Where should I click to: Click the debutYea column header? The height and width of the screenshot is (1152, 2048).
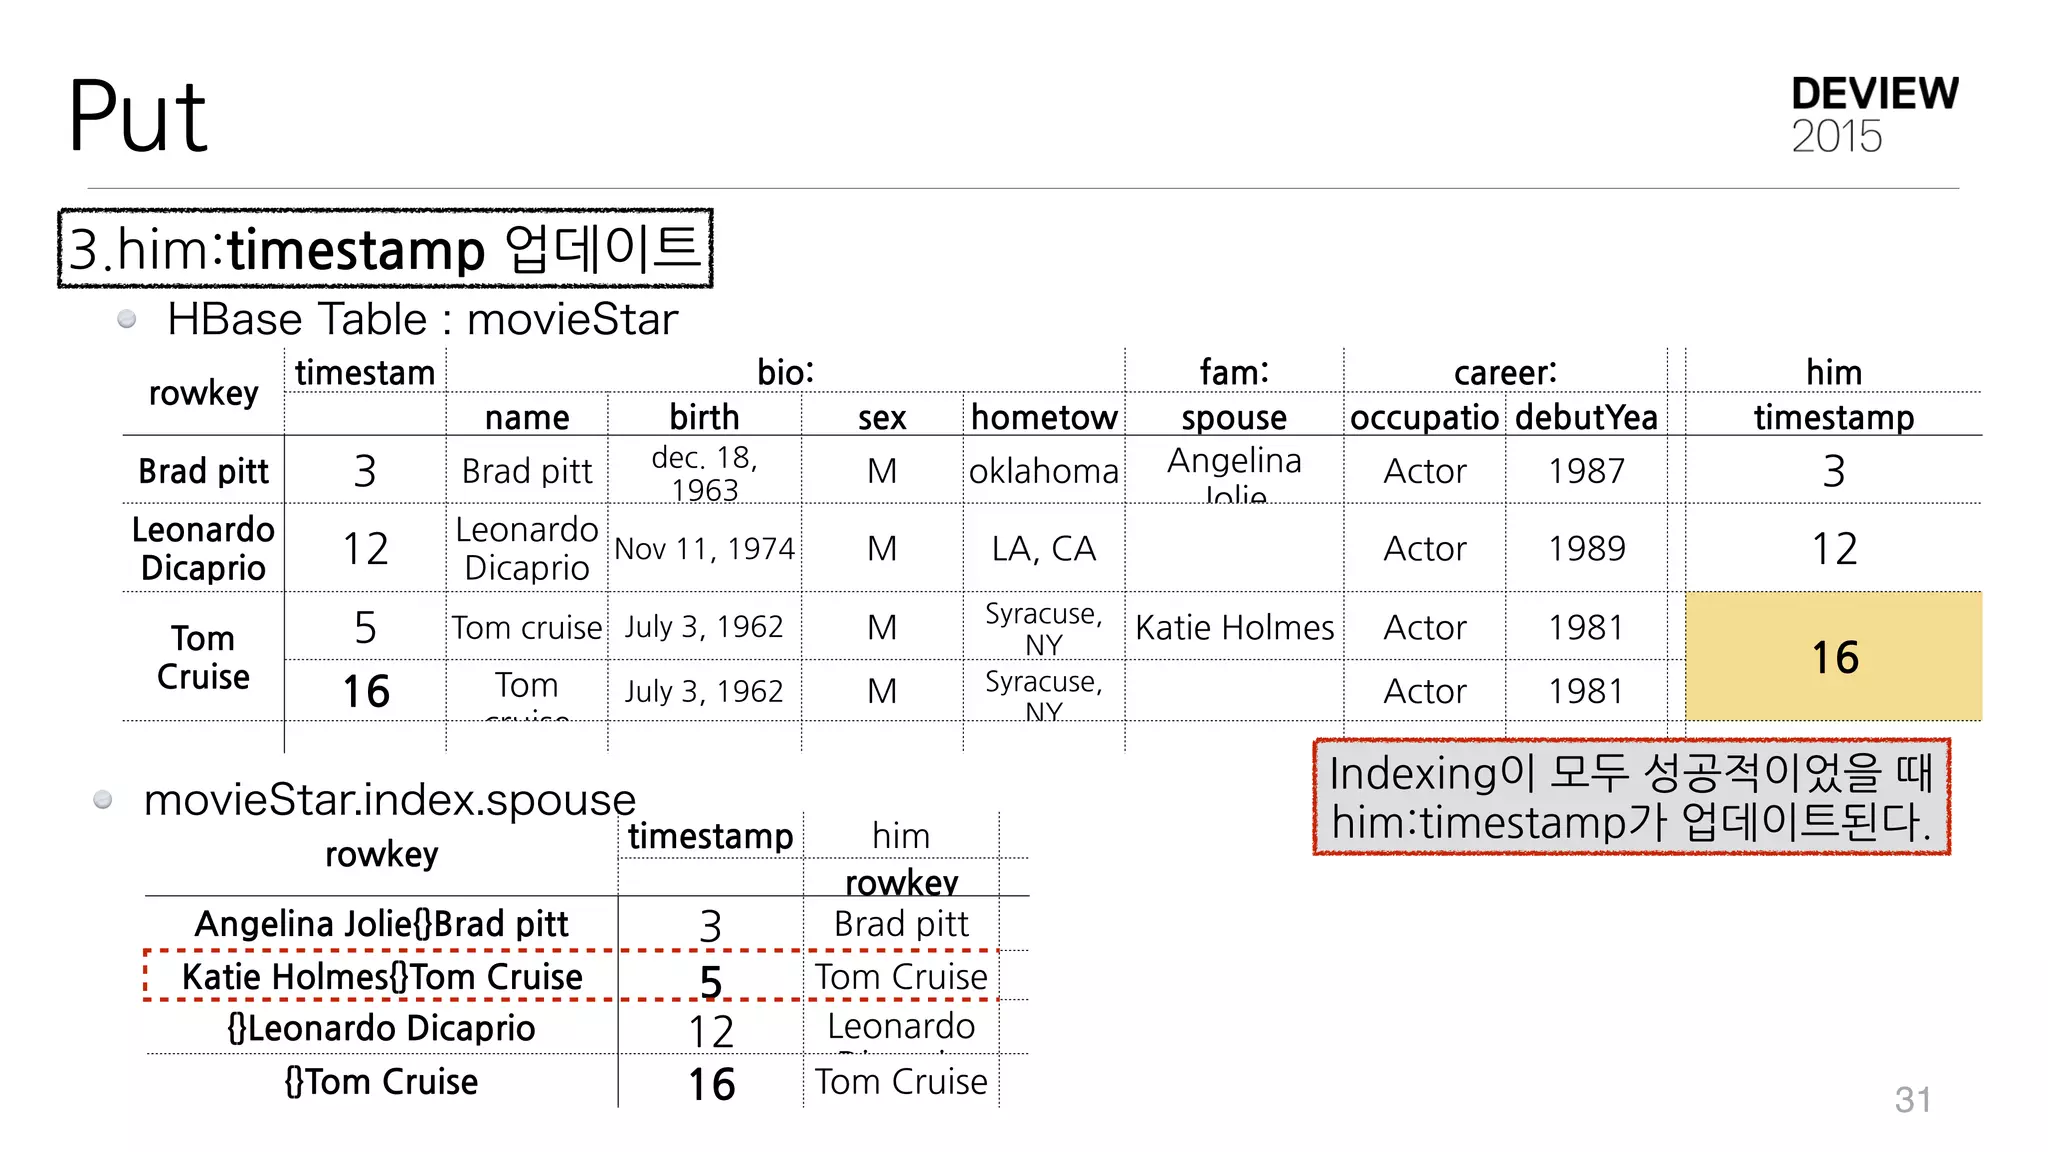[x=1586, y=417]
